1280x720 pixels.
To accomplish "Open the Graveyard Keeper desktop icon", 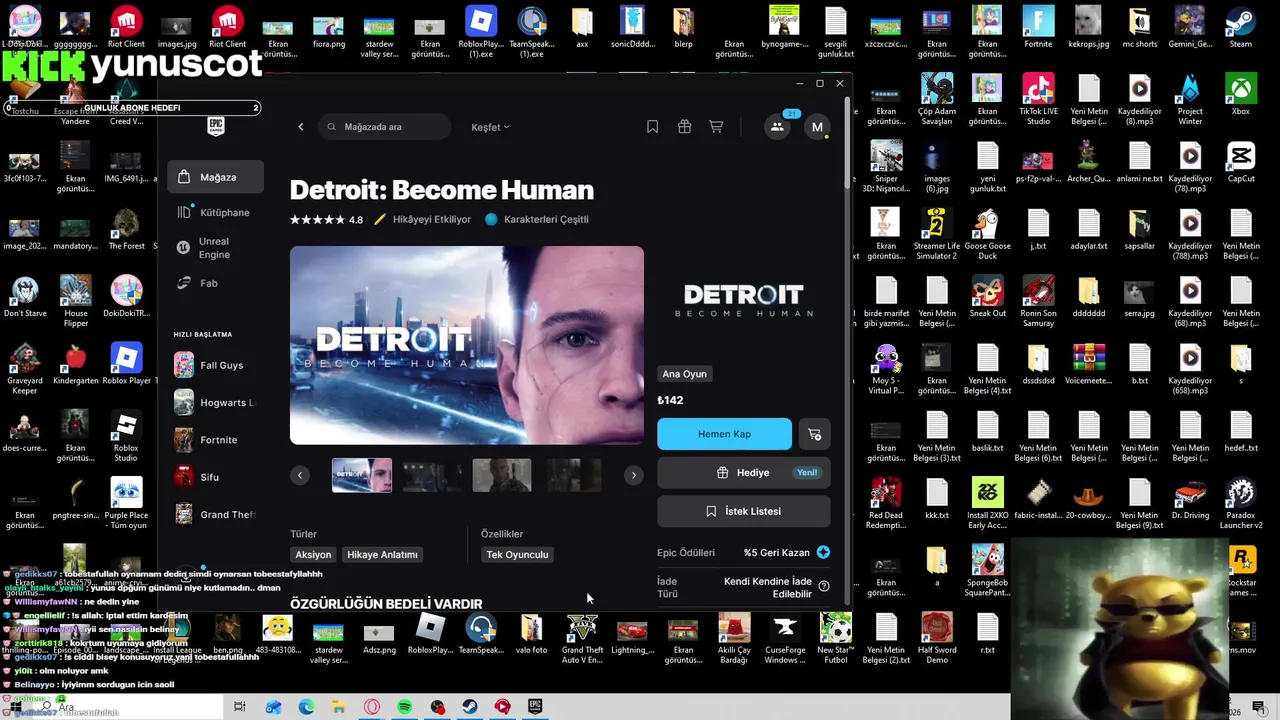I will click(x=24, y=369).
